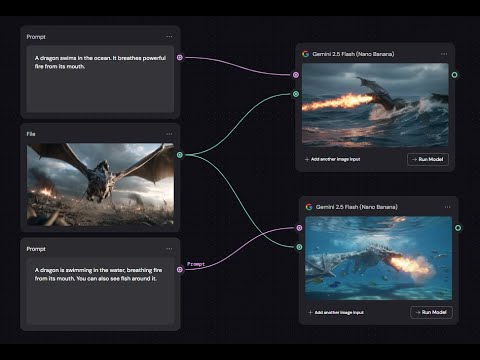This screenshot has width=480, height=360.
Task: Add another image input to lower Gemini node
Action: (336, 312)
